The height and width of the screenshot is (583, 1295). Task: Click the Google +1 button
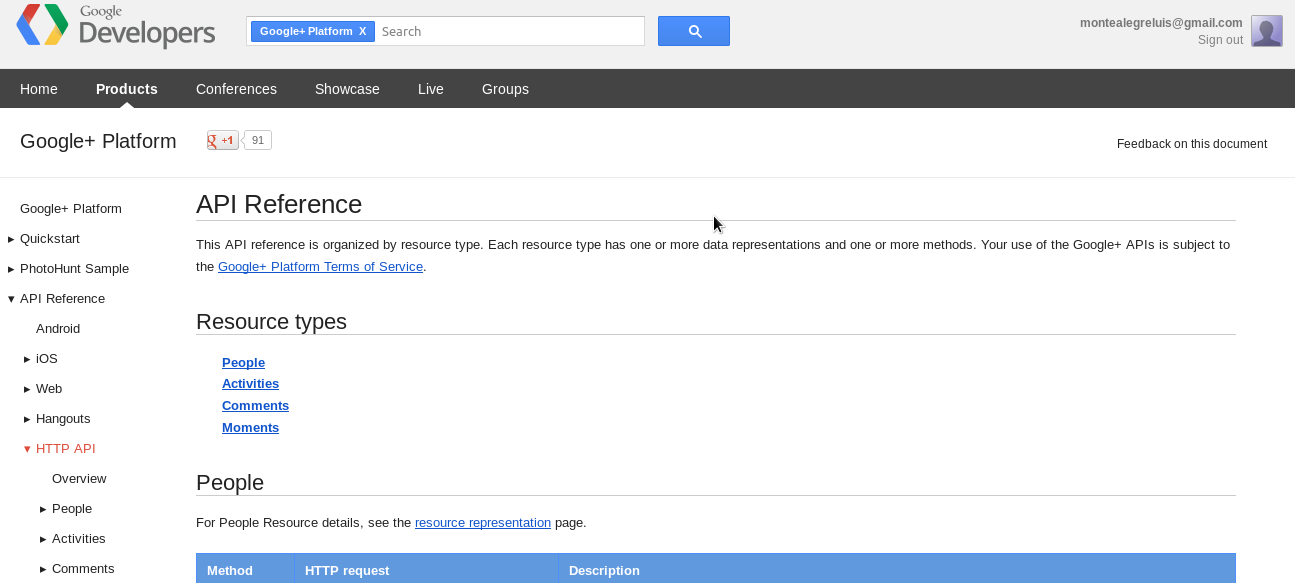tap(223, 140)
